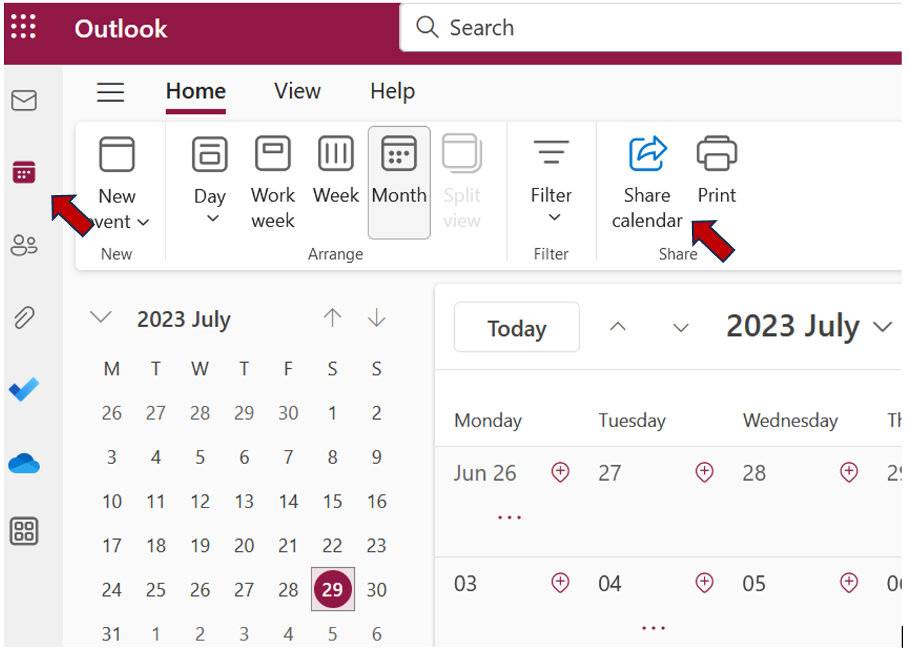Open the OneDrive cloud icon
Screen dimensions: 908x650
click(x=24, y=463)
